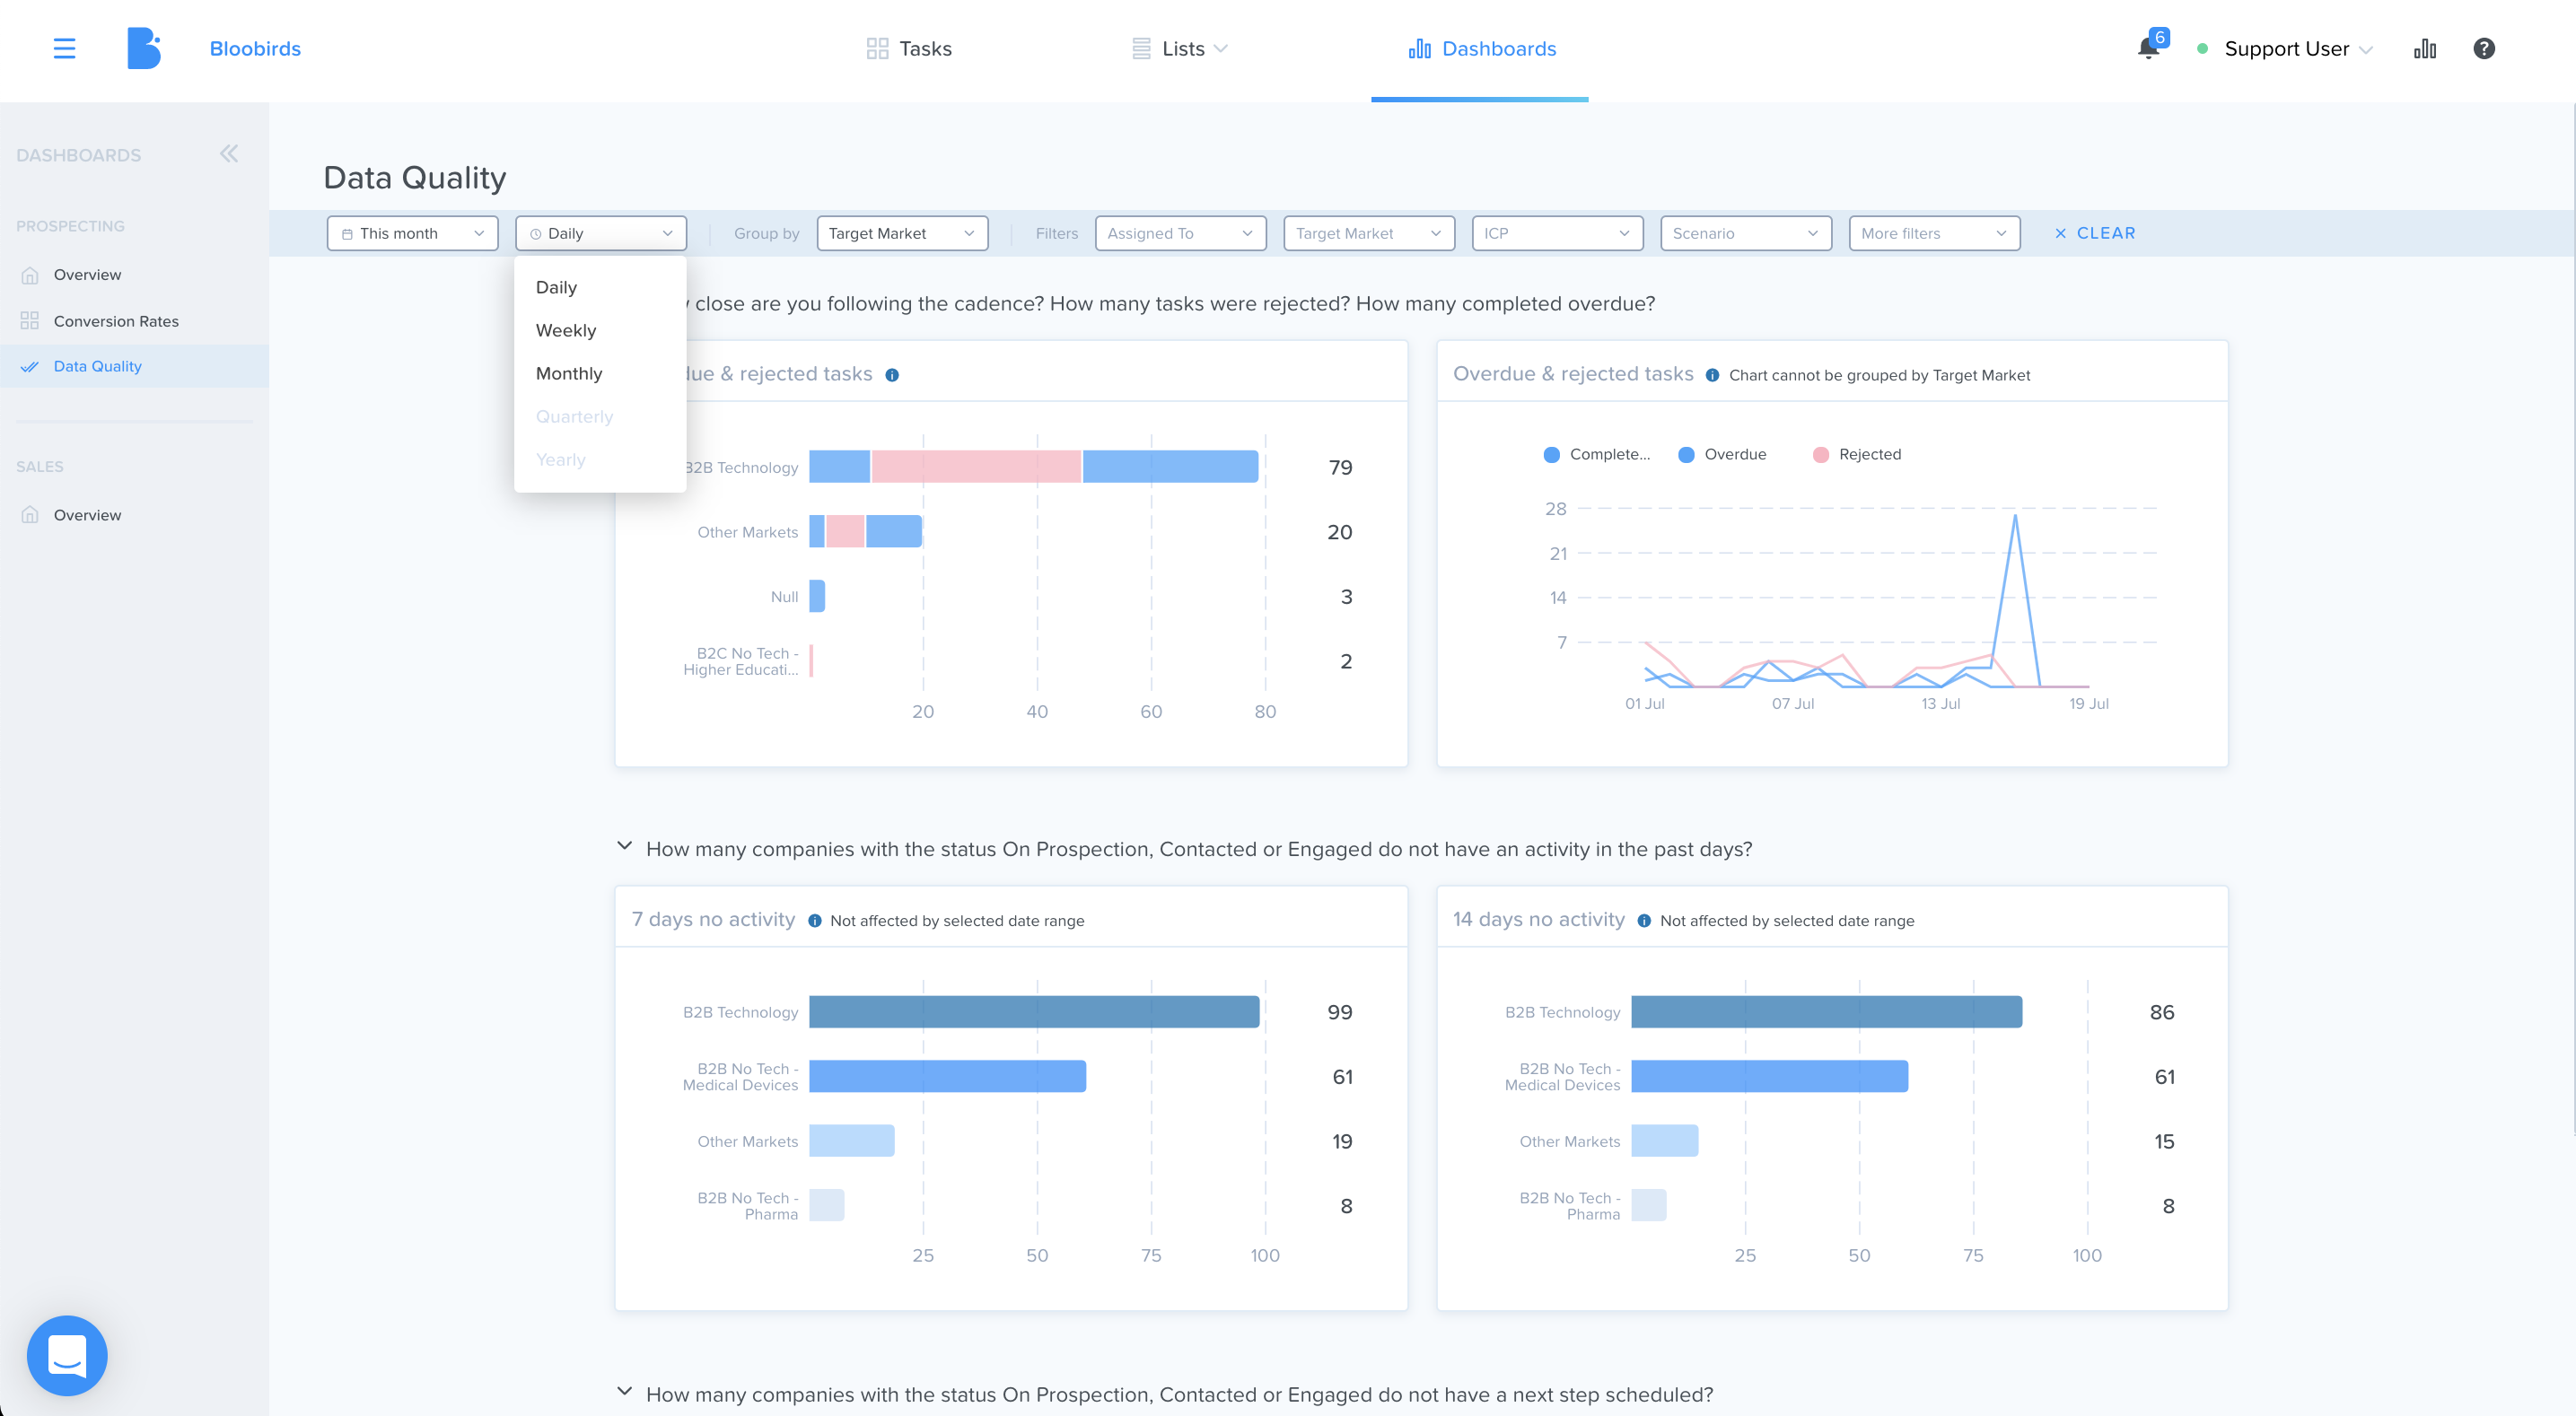2576x1416 pixels.
Task: Clear all filters with CLEAR button
Action: pyautogui.click(x=2094, y=233)
